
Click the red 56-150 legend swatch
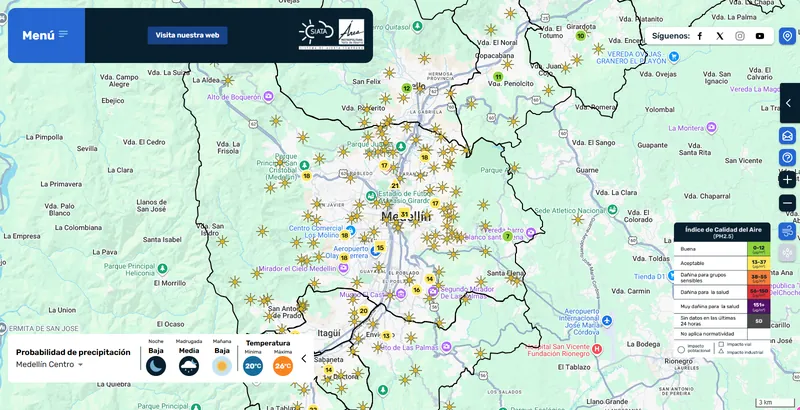tap(758, 292)
